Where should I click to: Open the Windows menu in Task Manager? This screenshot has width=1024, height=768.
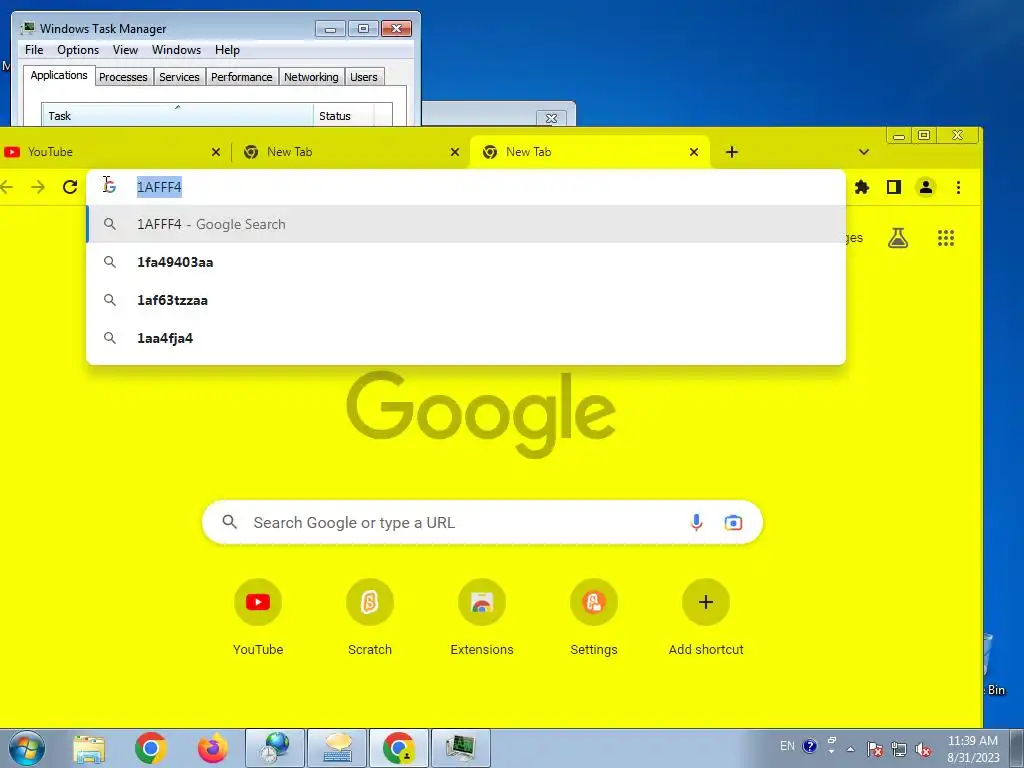(x=176, y=50)
